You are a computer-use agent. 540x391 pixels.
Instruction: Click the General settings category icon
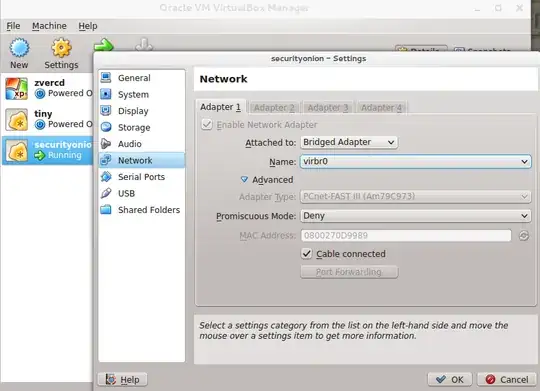point(106,78)
